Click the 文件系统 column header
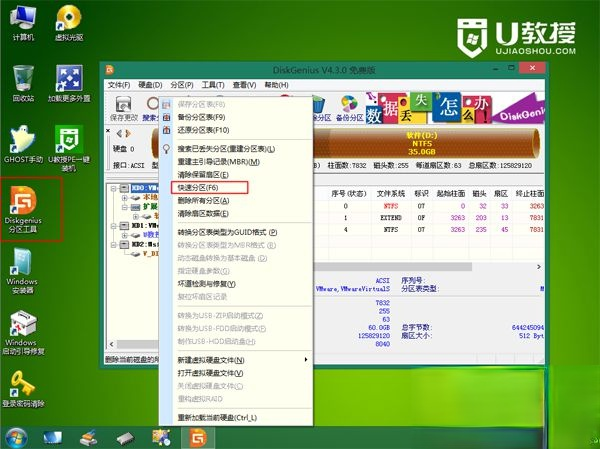600x449 pixels. click(x=390, y=194)
